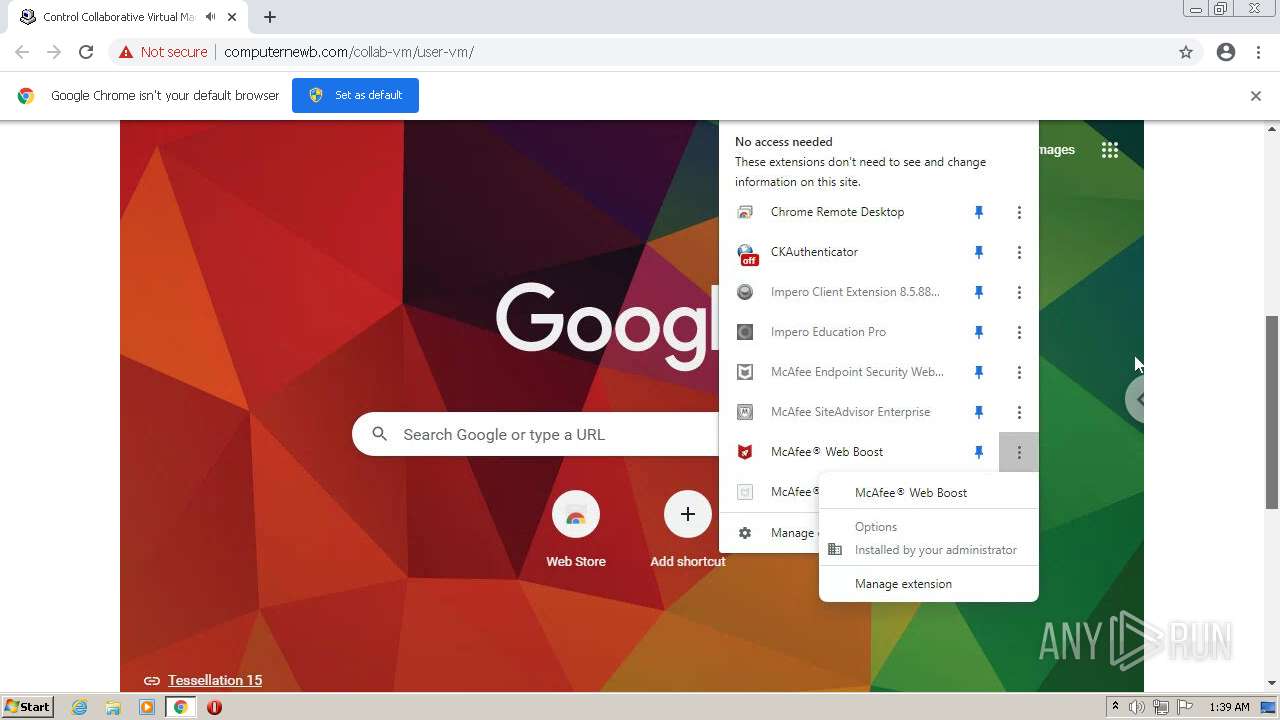Unpin Chrome Remote Desktop extension
This screenshot has width=1280, height=720.
pyautogui.click(x=979, y=212)
